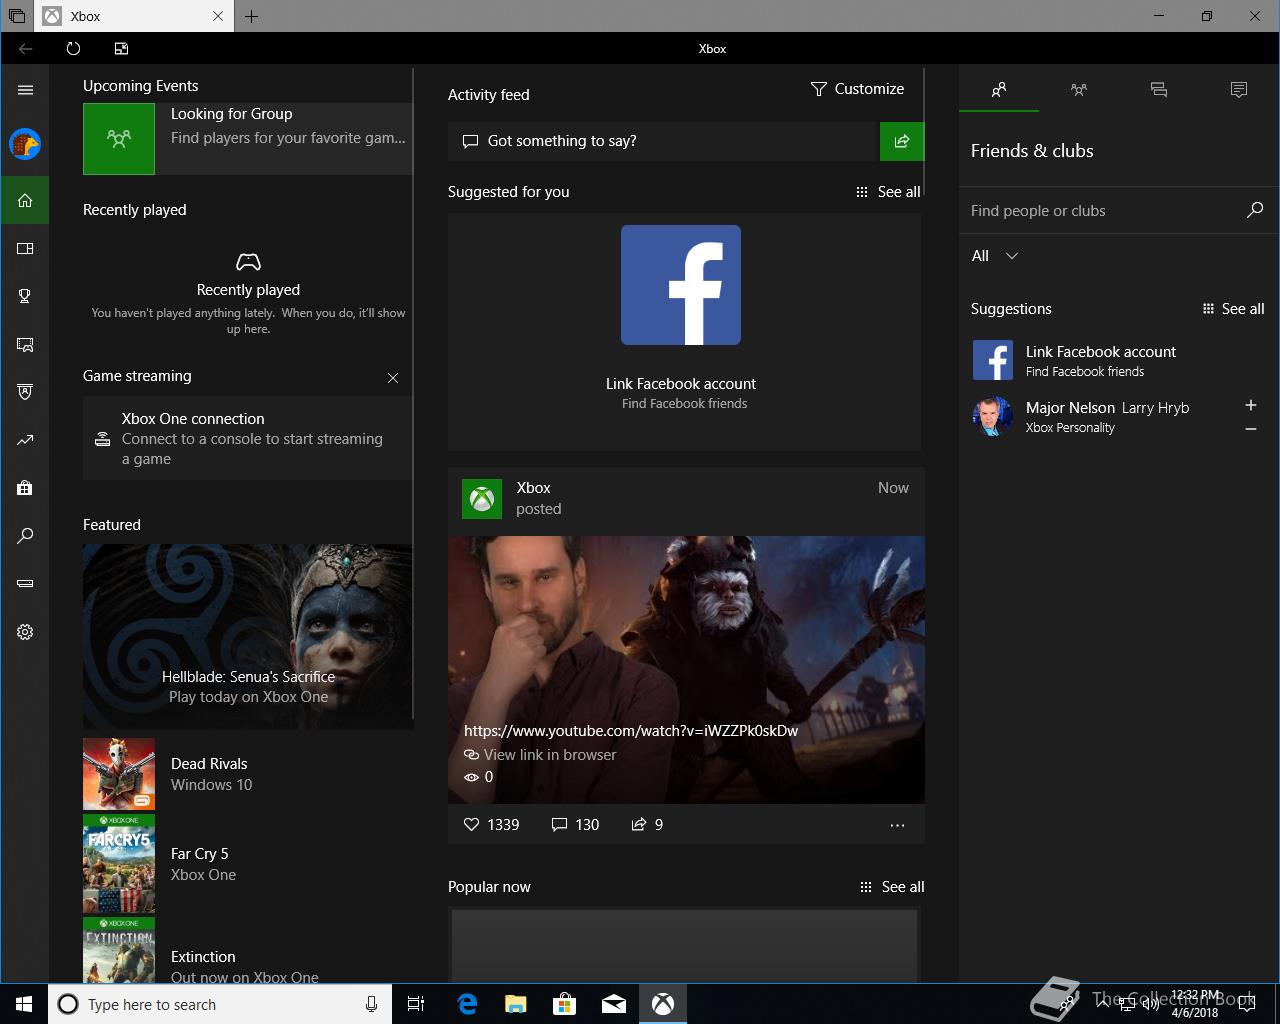Screen dimensions: 1280x1024
Task: Click the pop-out window icon next to refresh
Action: pos(121,48)
